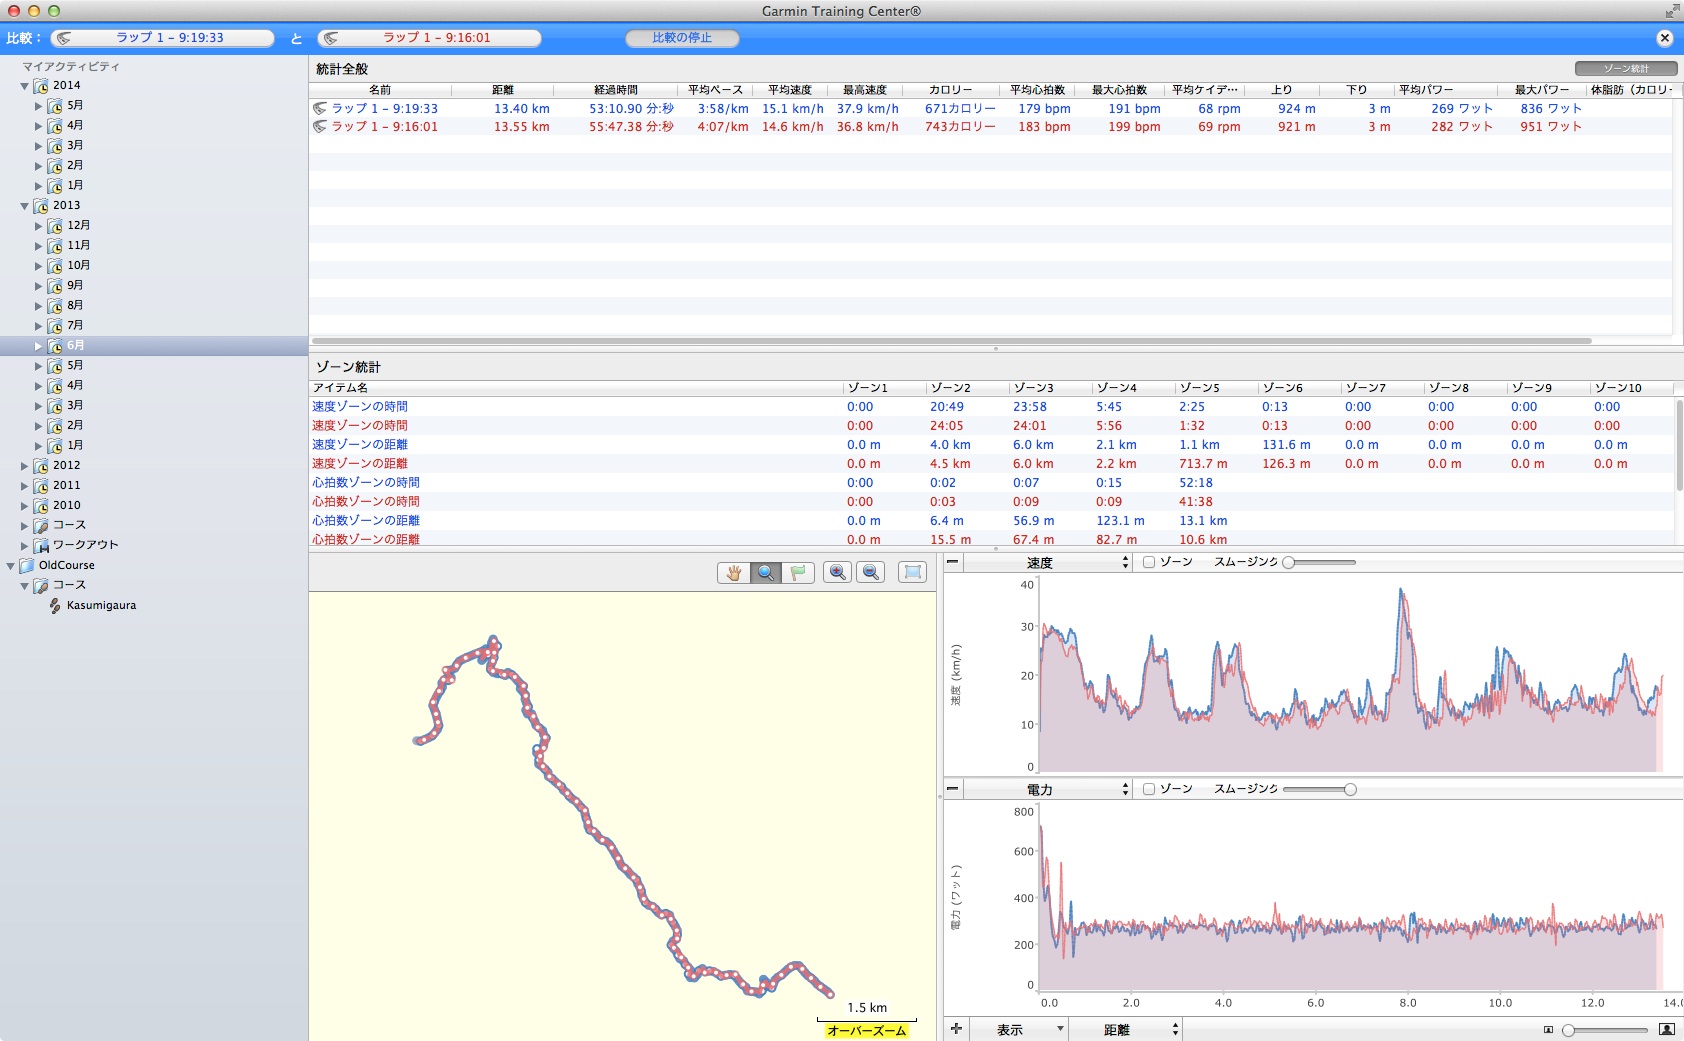Click the Kasumigaura course icon
The height and width of the screenshot is (1041, 1684).
[55, 605]
